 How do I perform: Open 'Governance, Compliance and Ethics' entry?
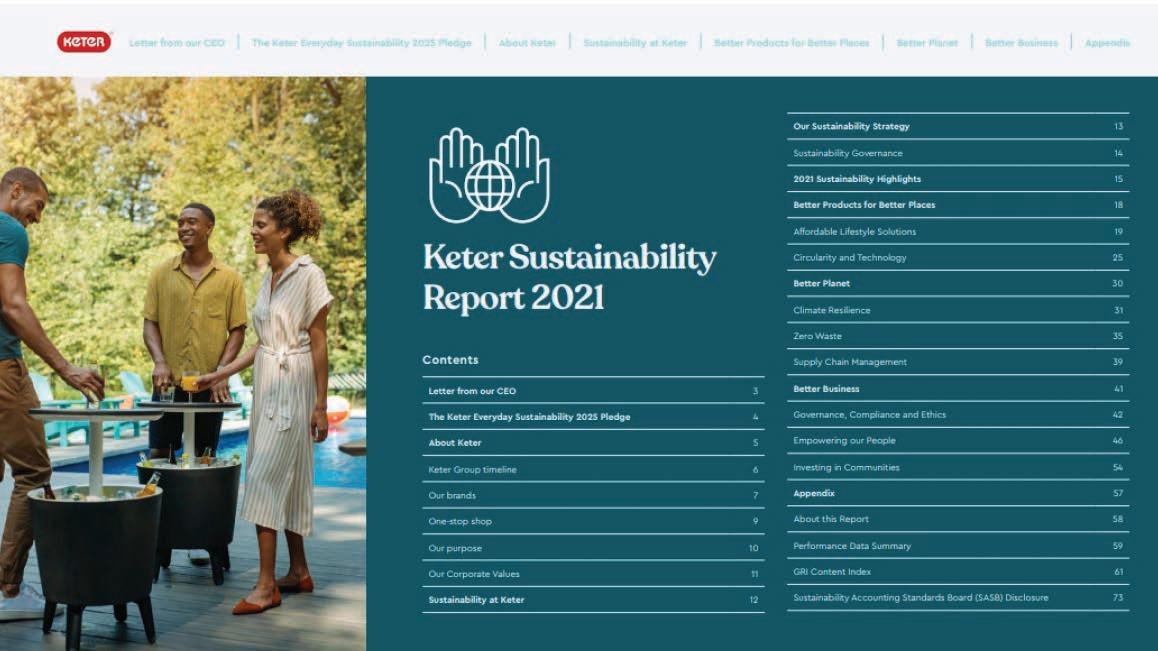(x=958, y=415)
